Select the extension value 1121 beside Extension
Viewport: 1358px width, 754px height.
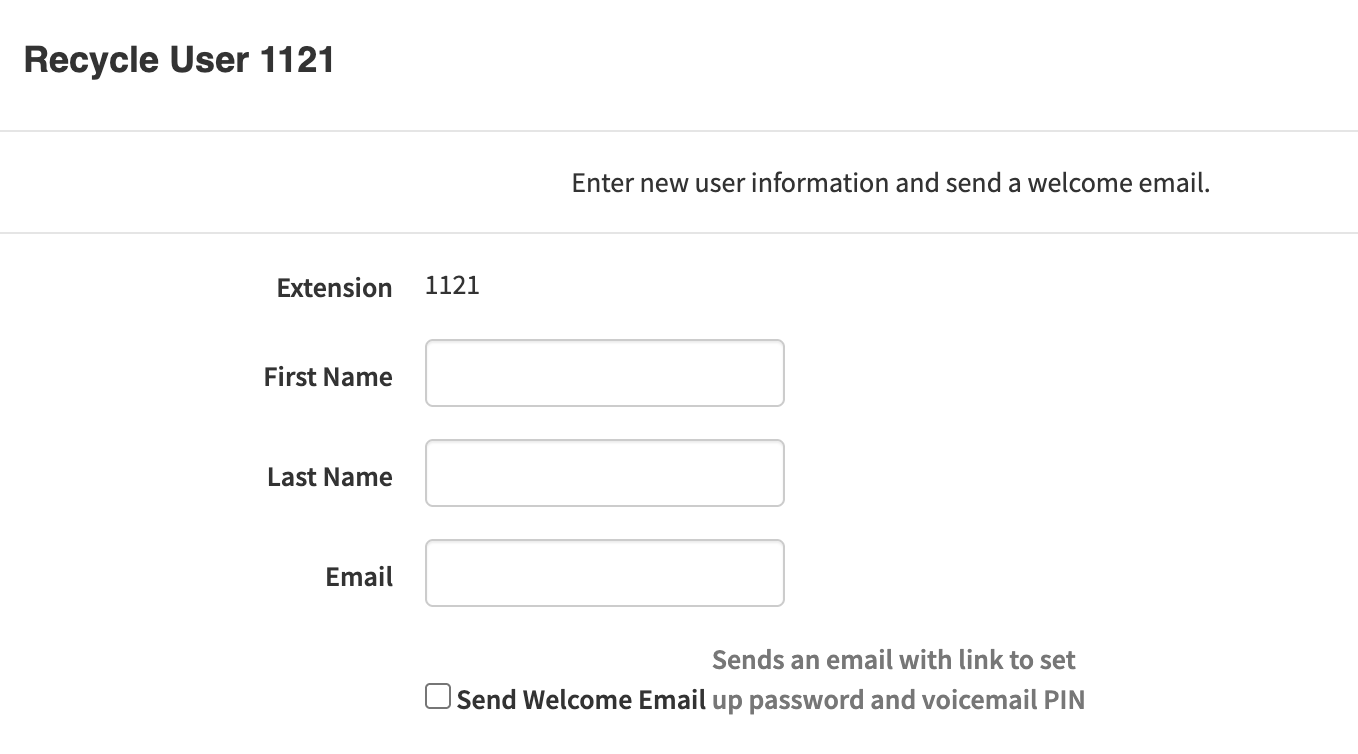tap(452, 286)
